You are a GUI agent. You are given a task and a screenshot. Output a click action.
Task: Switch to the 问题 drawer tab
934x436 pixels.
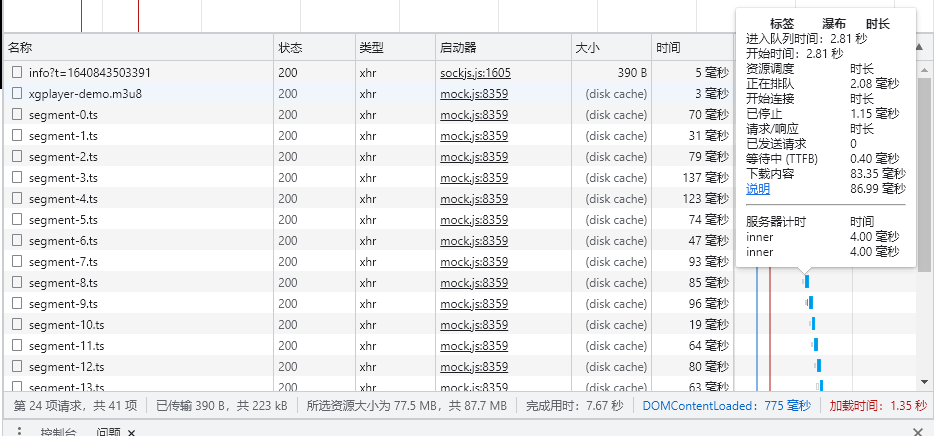click(x=109, y=432)
